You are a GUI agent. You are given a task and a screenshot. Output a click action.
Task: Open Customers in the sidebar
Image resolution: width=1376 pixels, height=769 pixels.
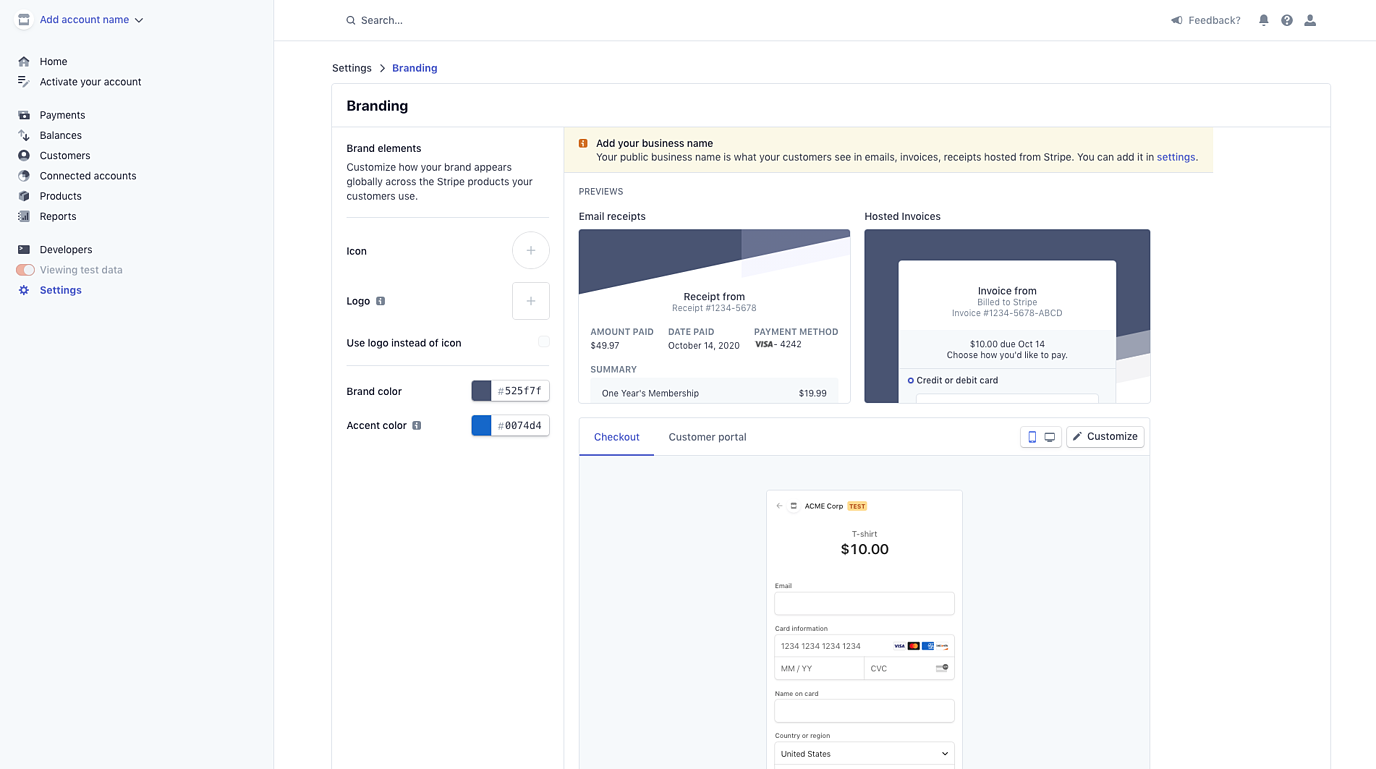tap(65, 155)
